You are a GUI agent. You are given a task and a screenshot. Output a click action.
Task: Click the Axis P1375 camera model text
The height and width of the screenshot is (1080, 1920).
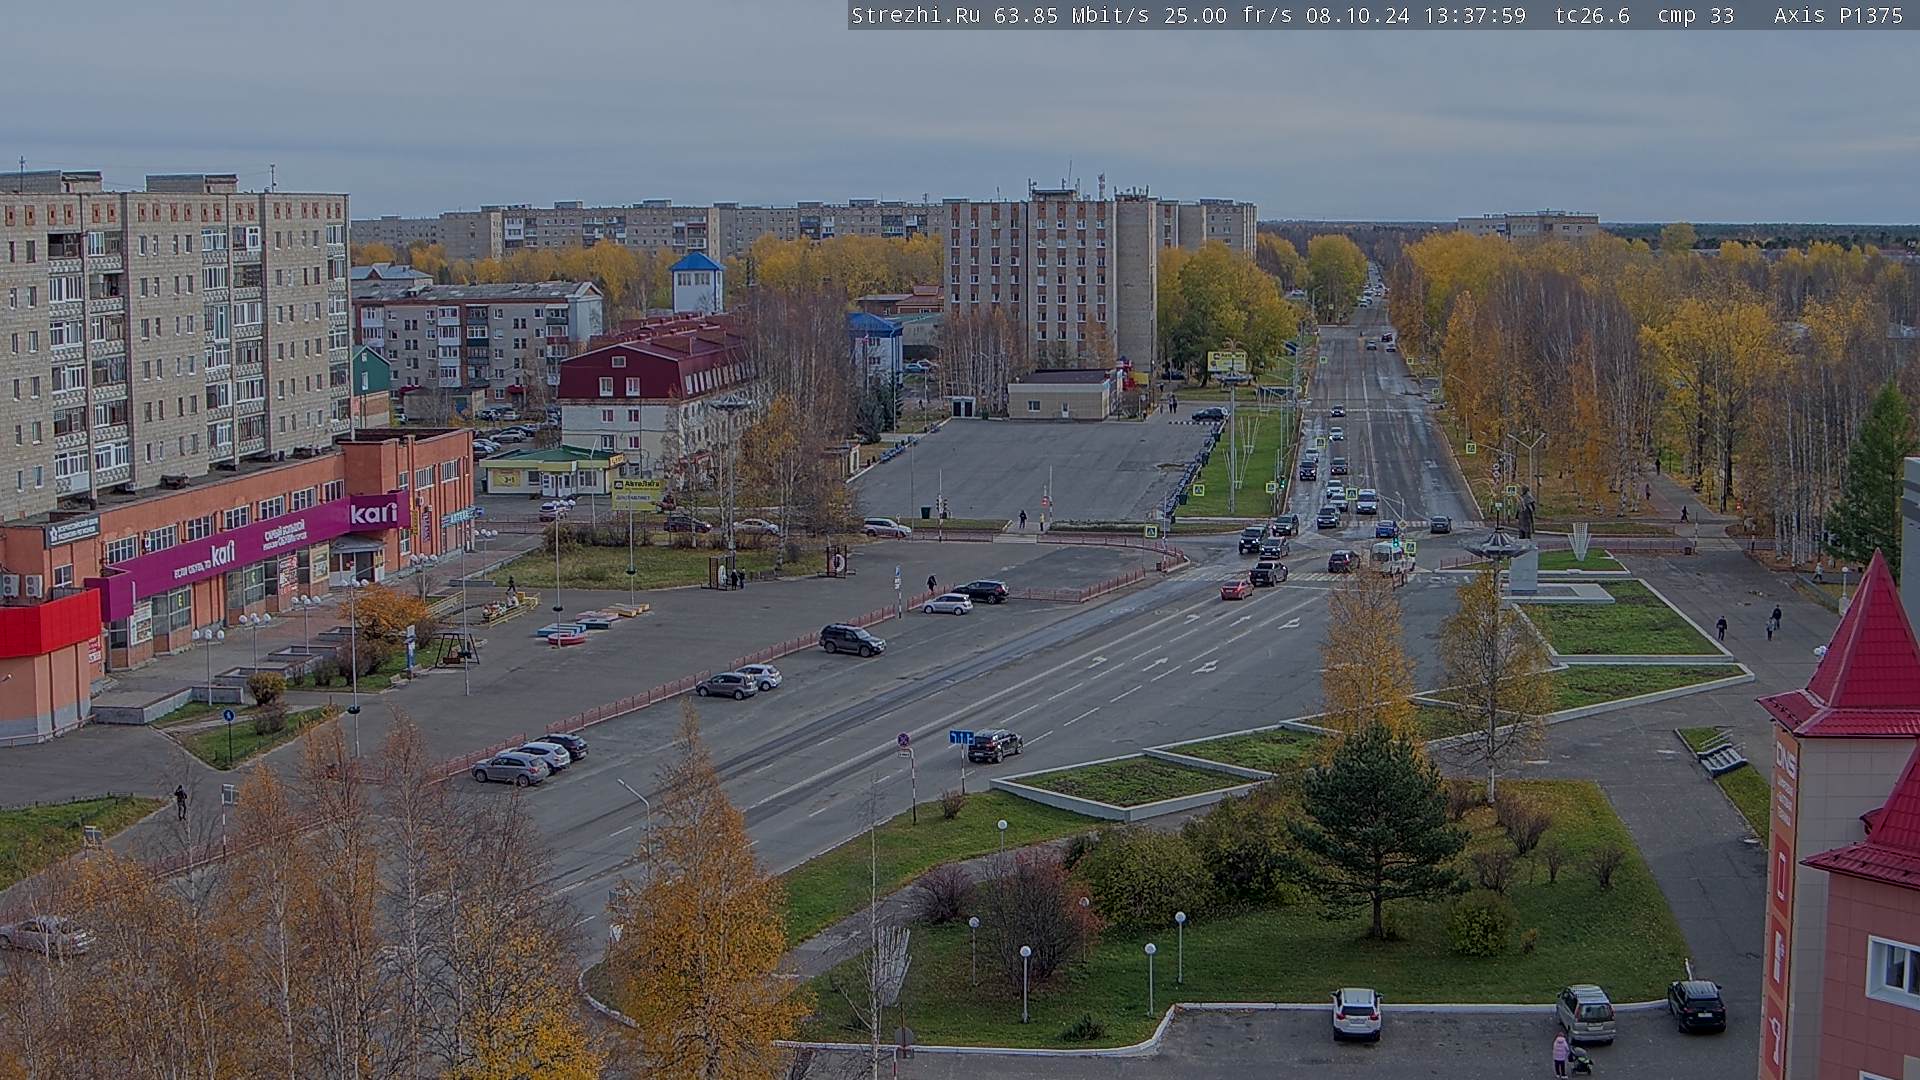pyautogui.click(x=1838, y=15)
